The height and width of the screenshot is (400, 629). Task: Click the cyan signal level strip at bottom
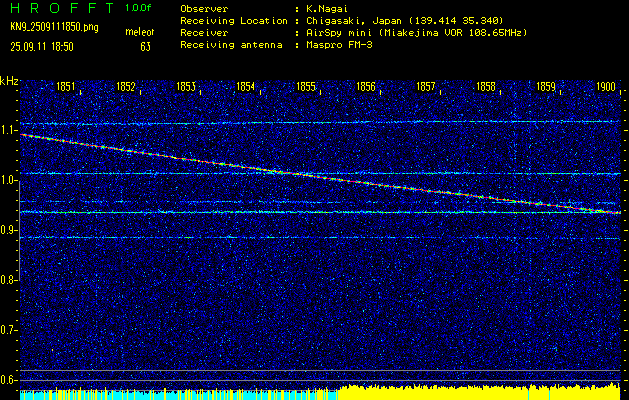point(179,395)
